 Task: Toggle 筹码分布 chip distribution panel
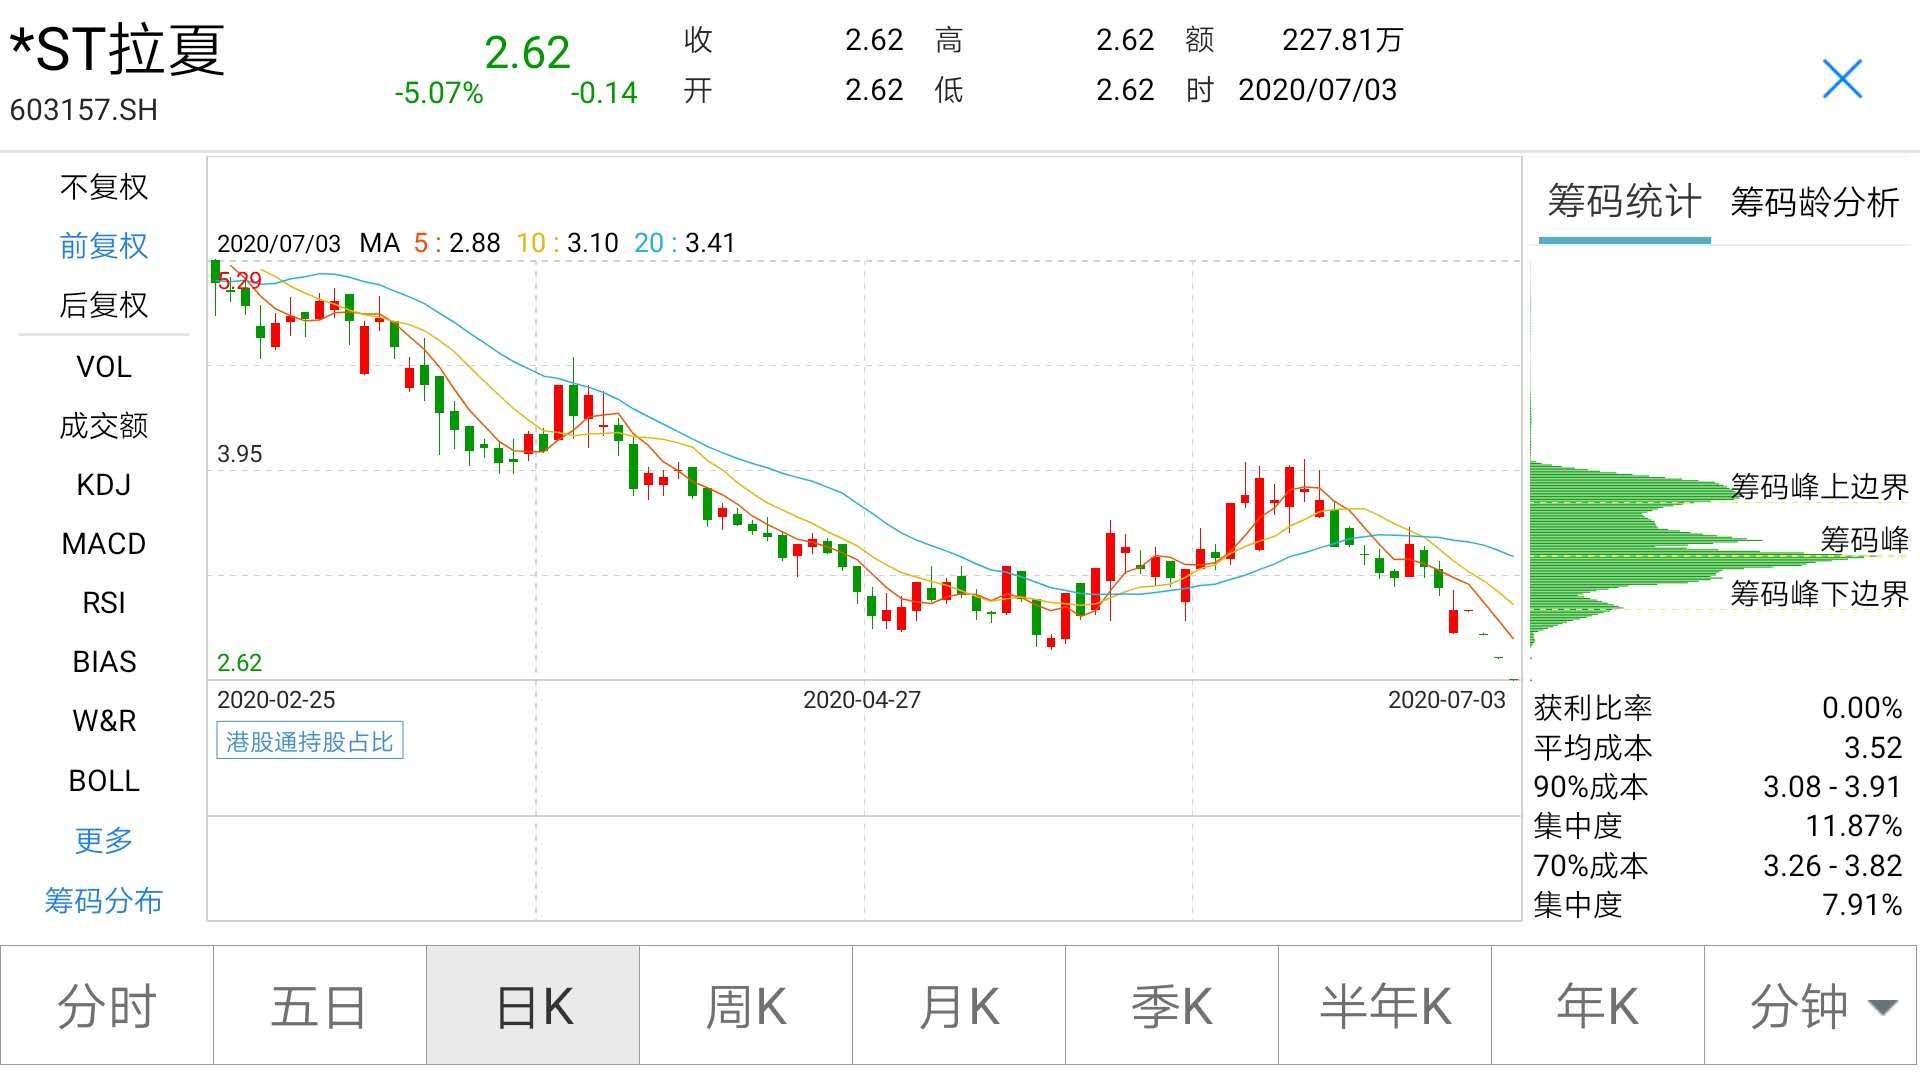tap(103, 901)
